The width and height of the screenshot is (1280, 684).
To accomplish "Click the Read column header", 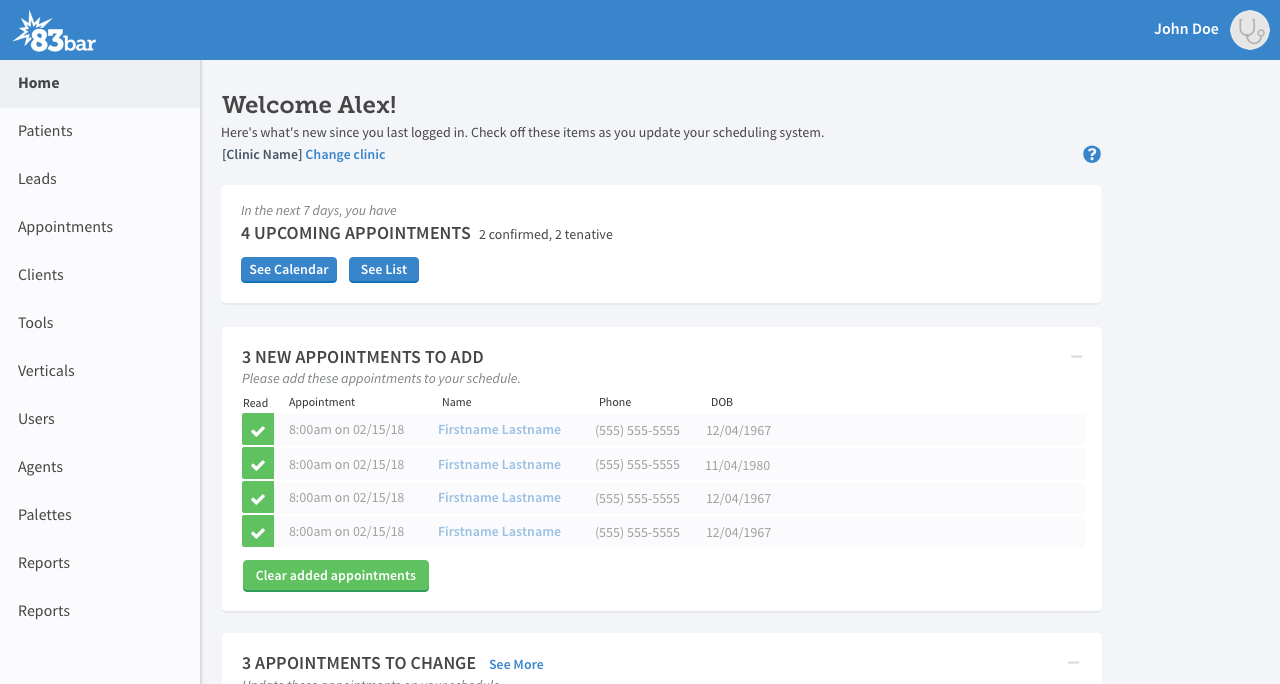I will point(256,403).
